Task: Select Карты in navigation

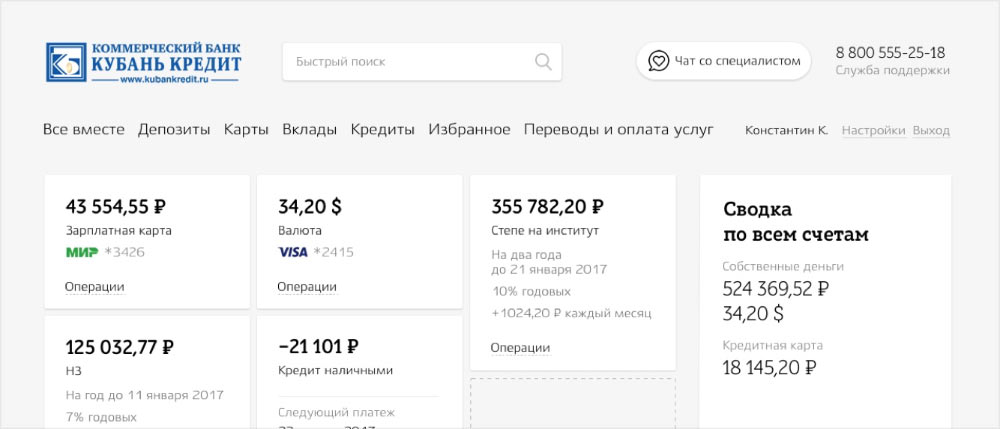Action: coord(246,130)
